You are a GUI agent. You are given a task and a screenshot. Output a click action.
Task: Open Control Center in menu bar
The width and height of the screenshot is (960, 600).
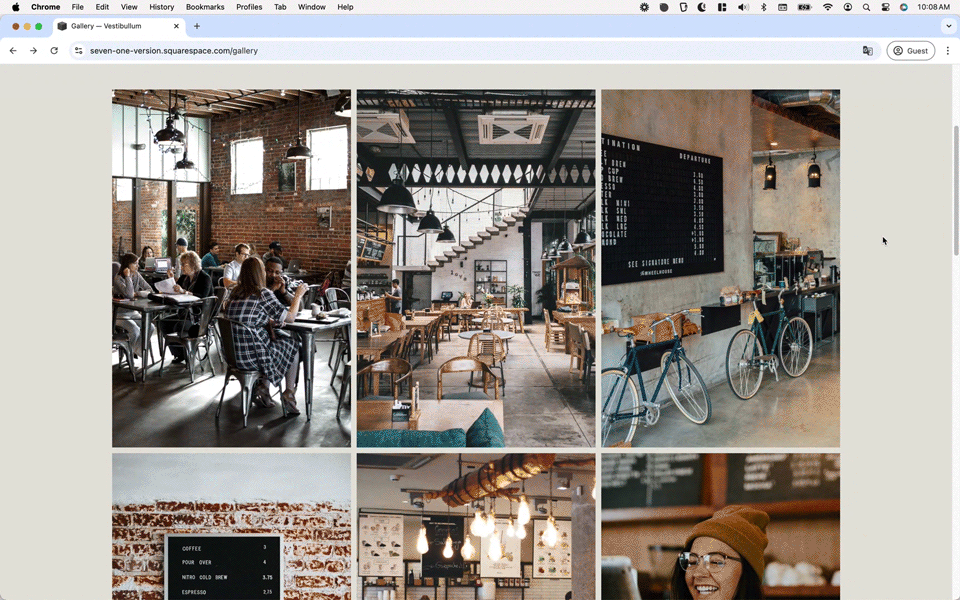click(885, 7)
